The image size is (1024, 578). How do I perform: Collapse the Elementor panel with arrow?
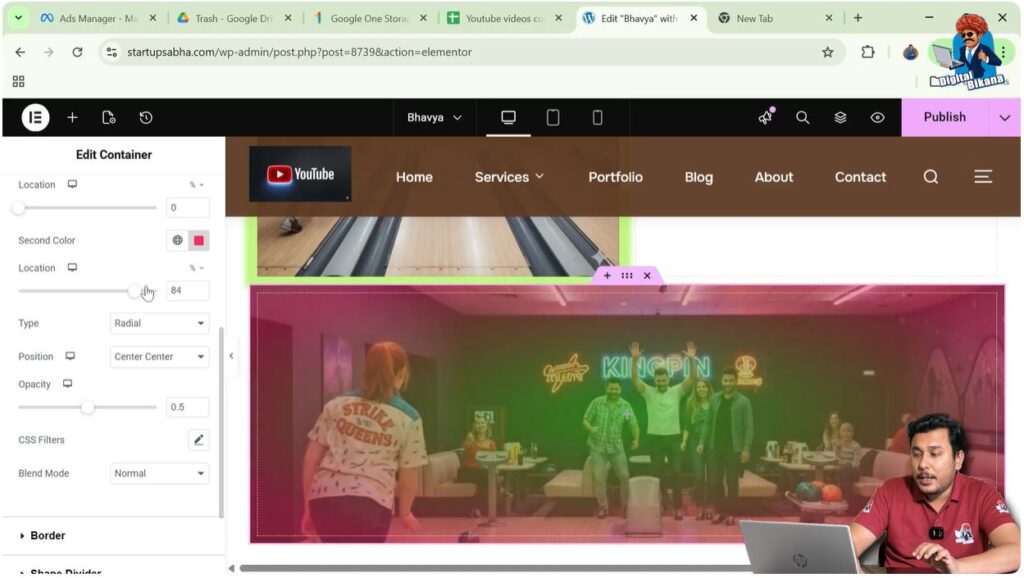(231, 356)
